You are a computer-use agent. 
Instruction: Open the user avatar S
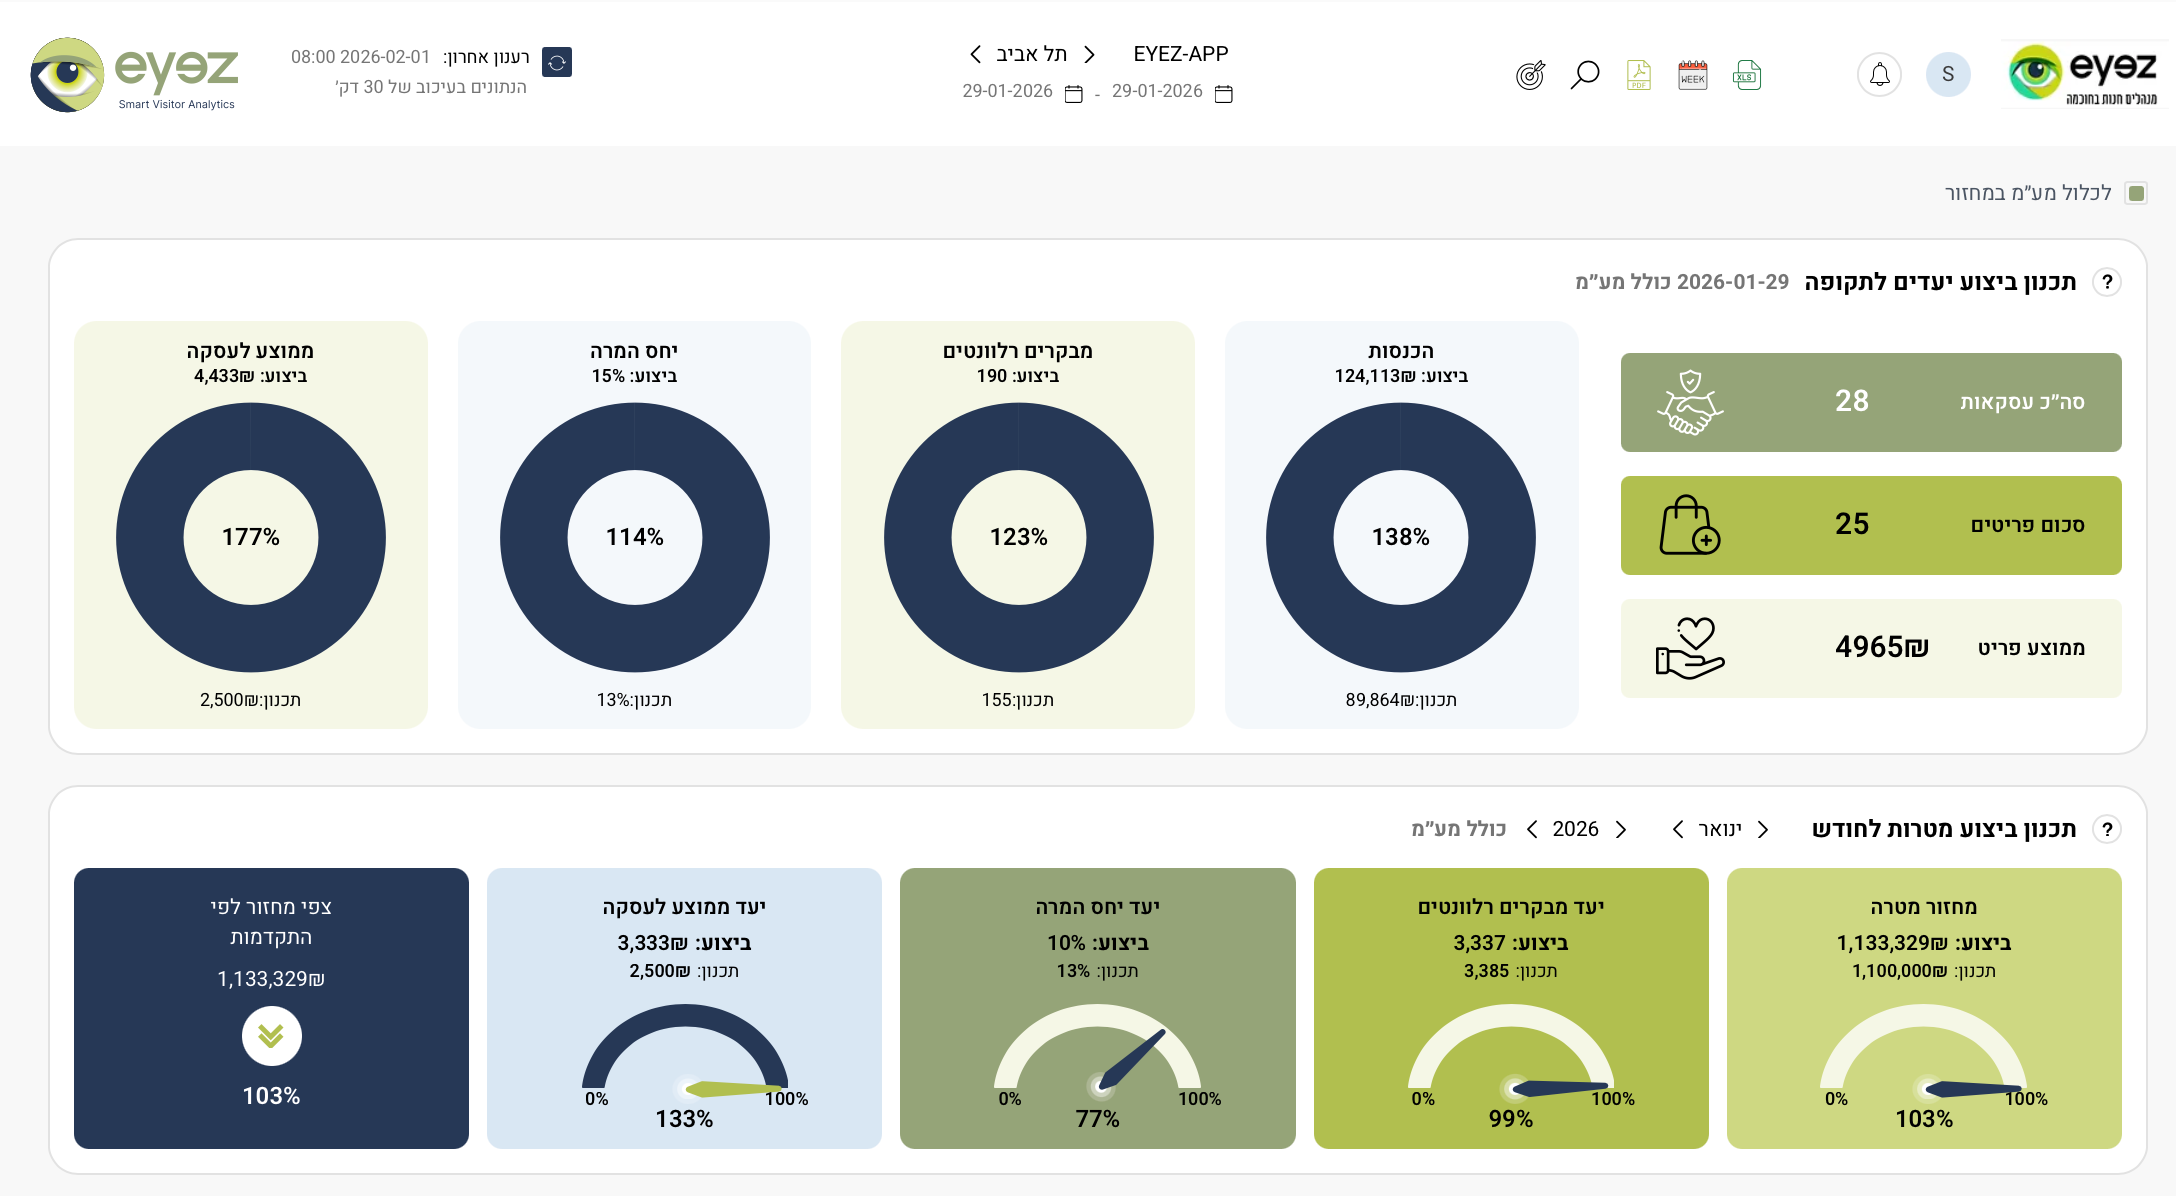click(x=1947, y=75)
